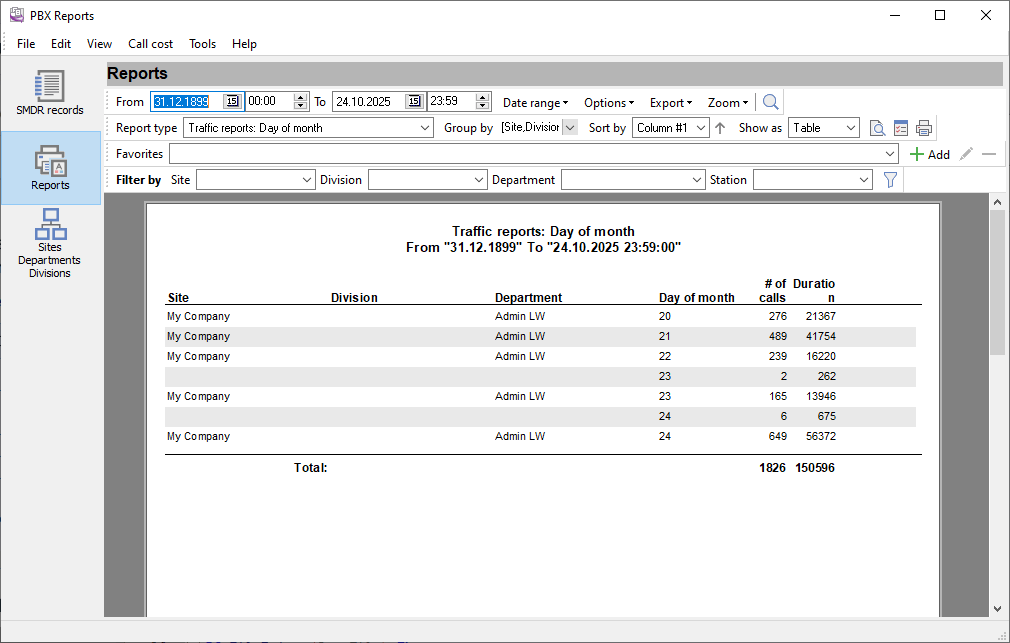Print the report via the printer icon
1010x643 pixels.
click(x=923, y=127)
